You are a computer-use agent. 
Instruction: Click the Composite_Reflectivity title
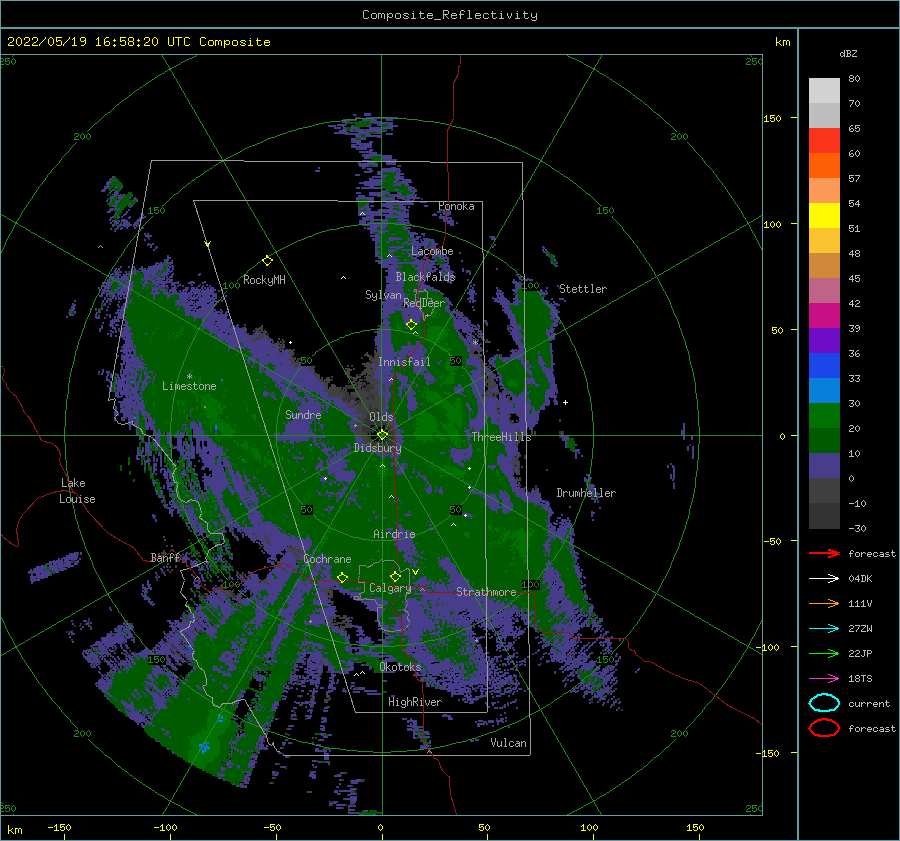pyautogui.click(x=449, y=15)
